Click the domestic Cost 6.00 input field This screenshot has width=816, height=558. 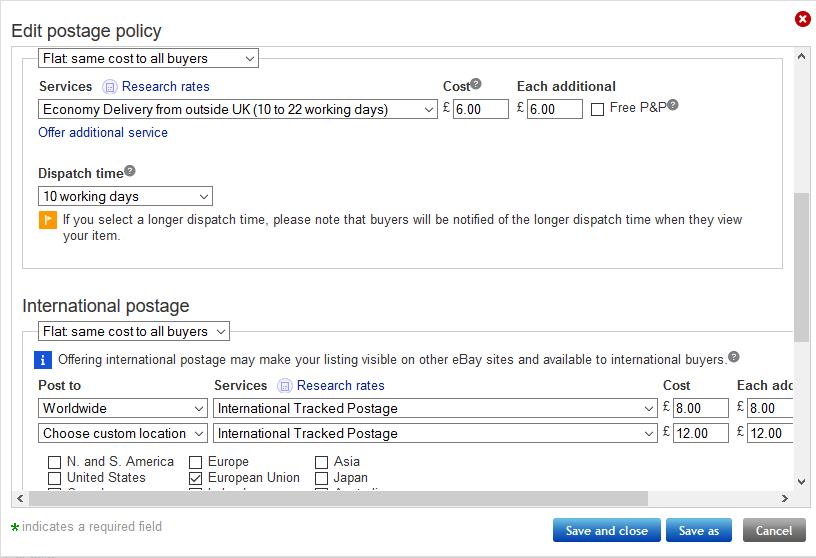[x=481, y=110]
